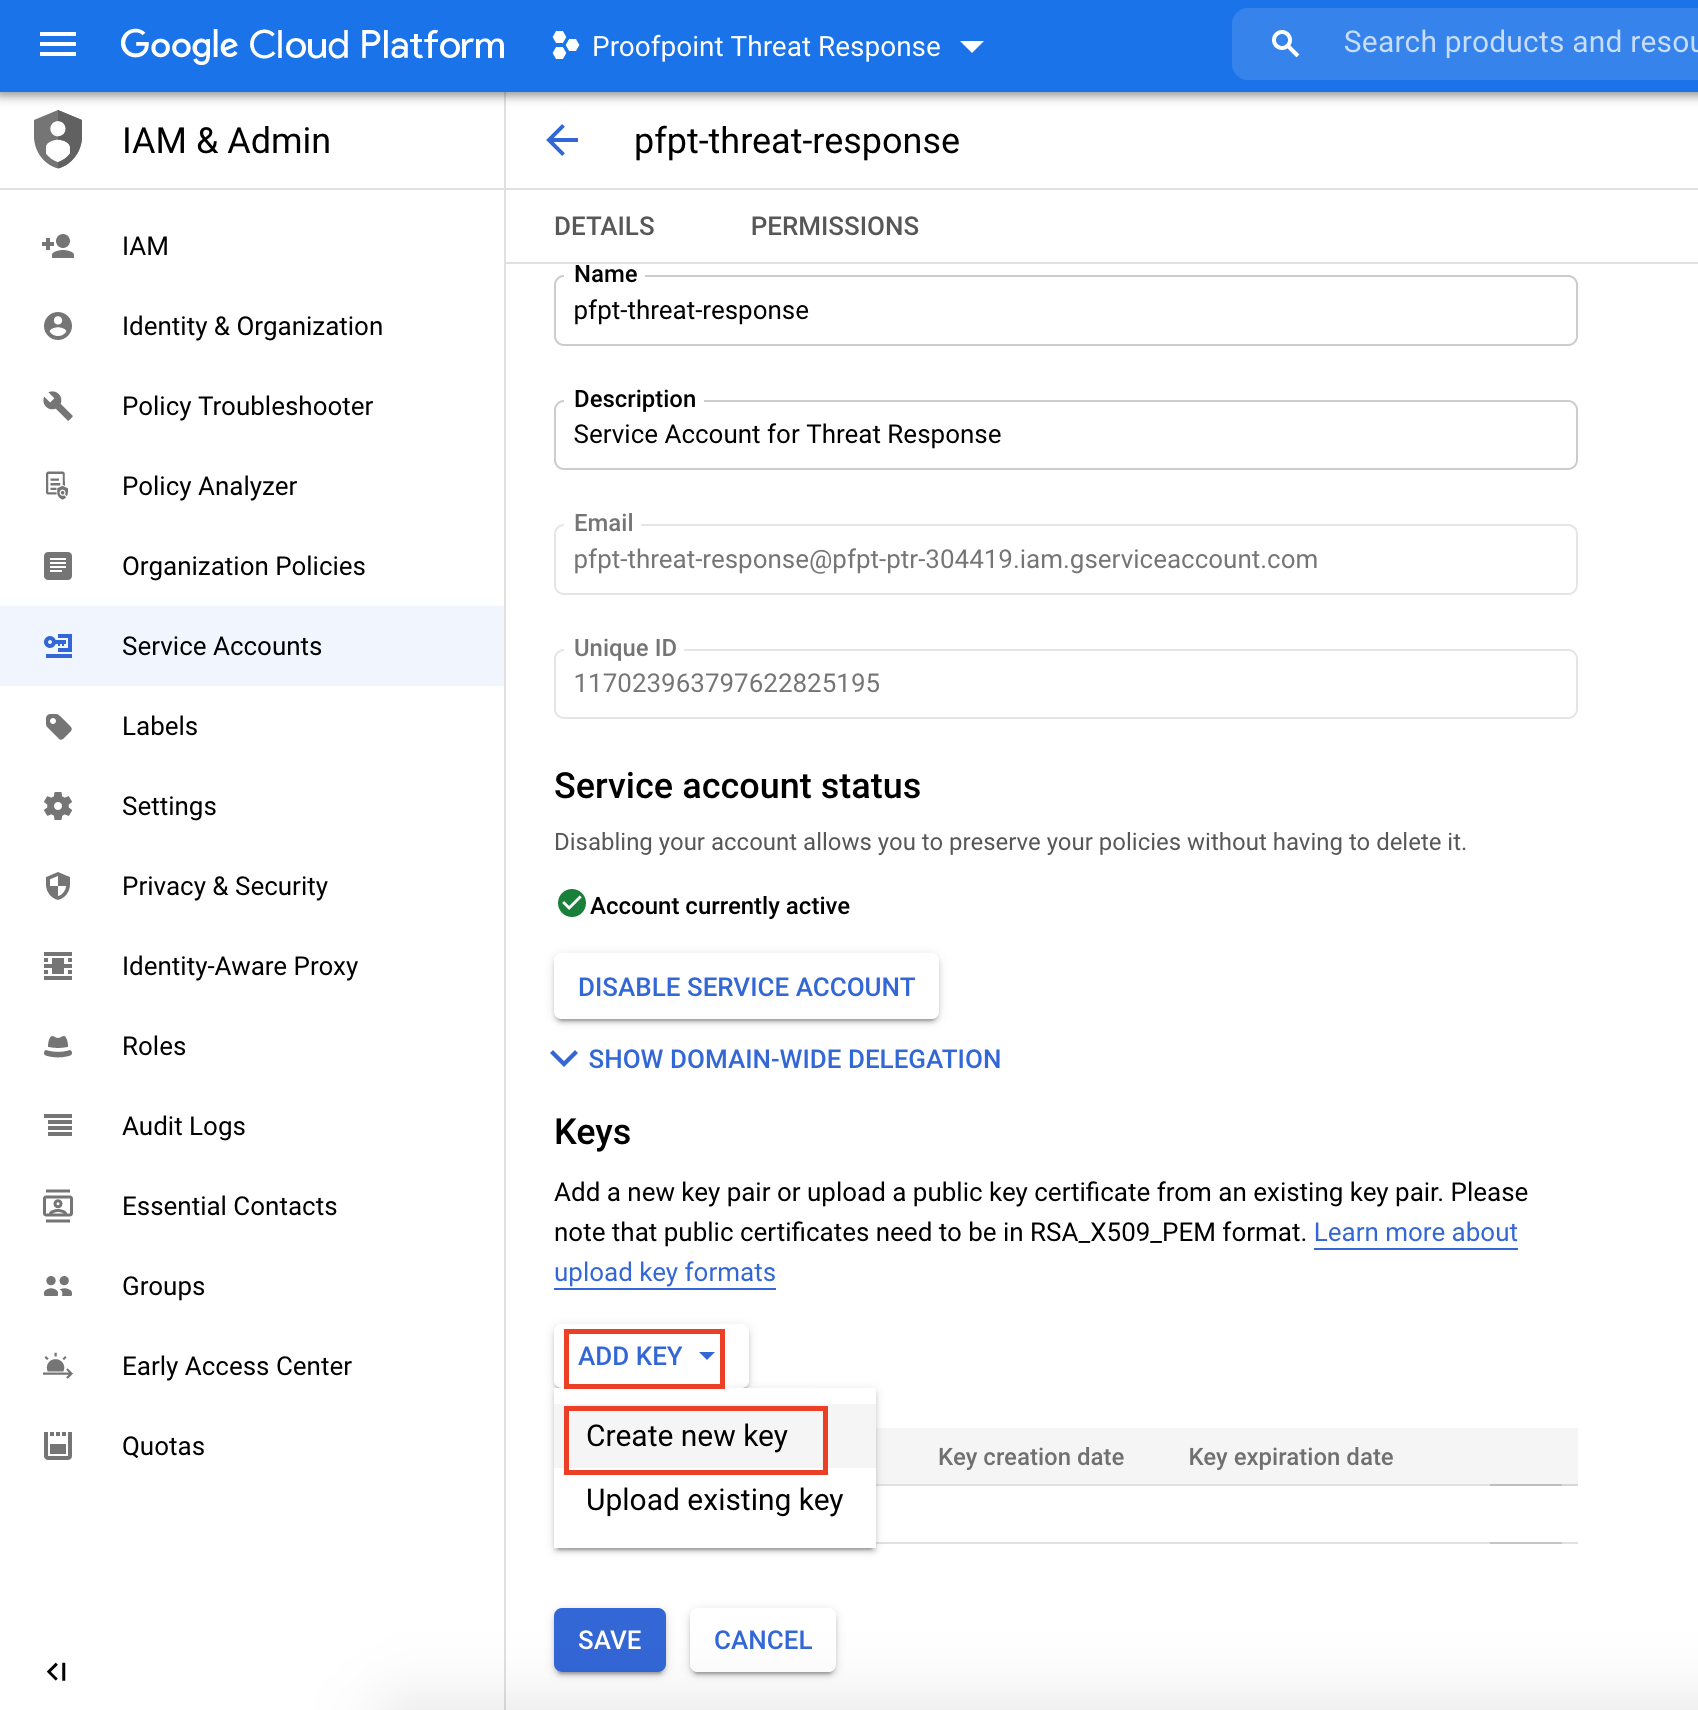The image size is (1698, 1710).
Task: Choose Upload existing key option
Action: tap(714, 1500)
